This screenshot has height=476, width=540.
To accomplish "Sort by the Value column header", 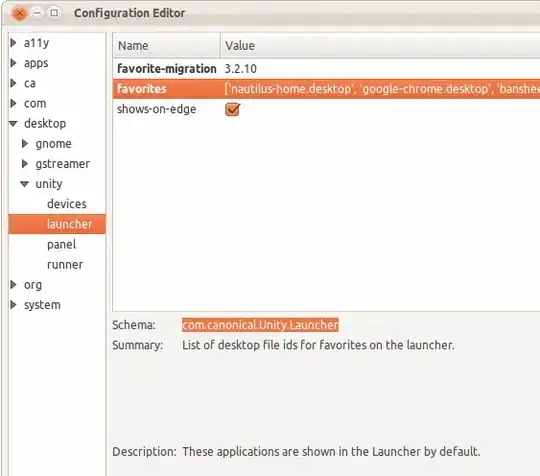I will pos(380,45).
